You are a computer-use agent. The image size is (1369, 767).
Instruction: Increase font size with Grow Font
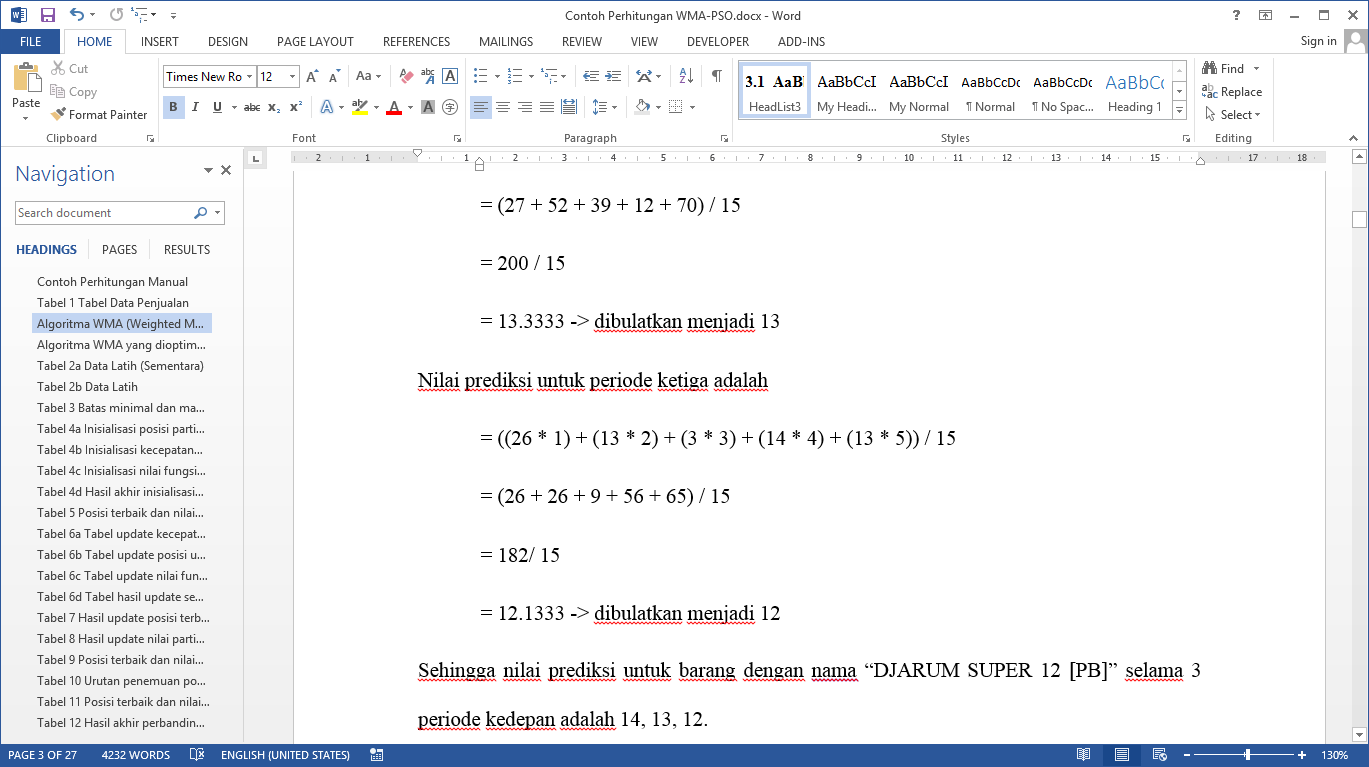[312, 76]
